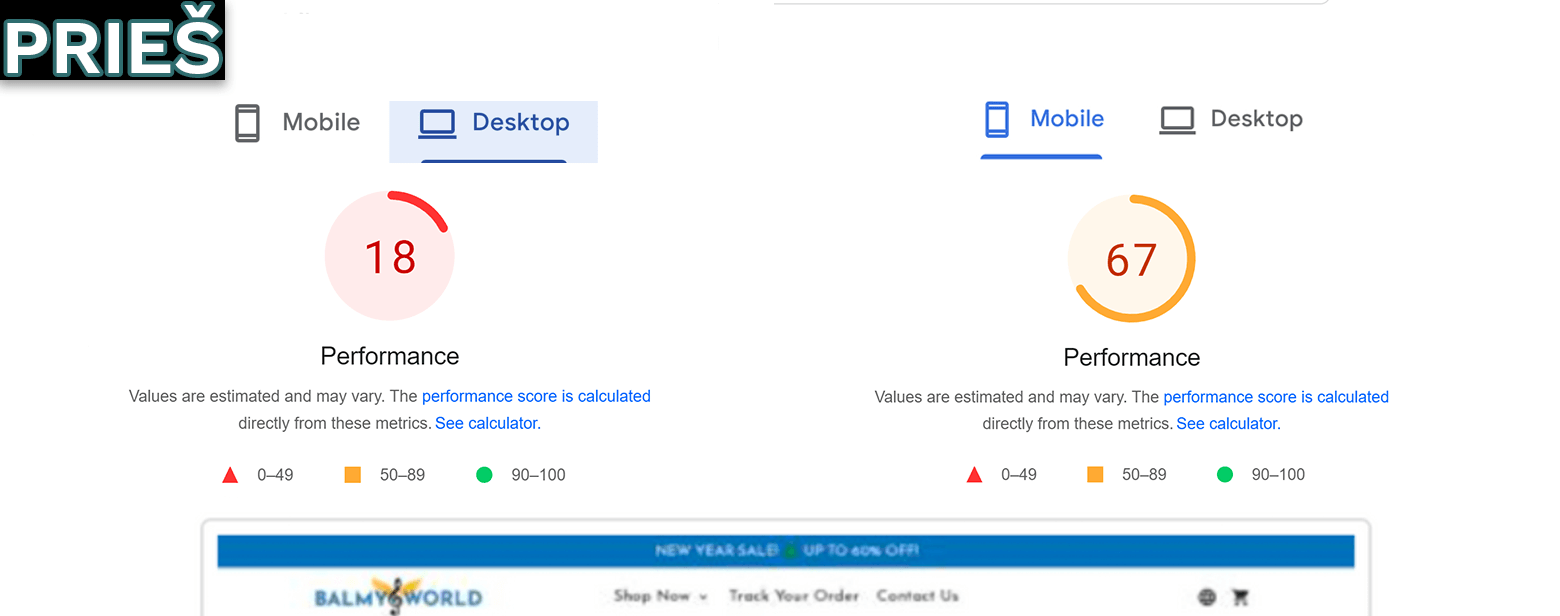Open Track Your Order page
Viewport: 1560px width, 616px height.
pyautogui.click(x=794, y=596)
